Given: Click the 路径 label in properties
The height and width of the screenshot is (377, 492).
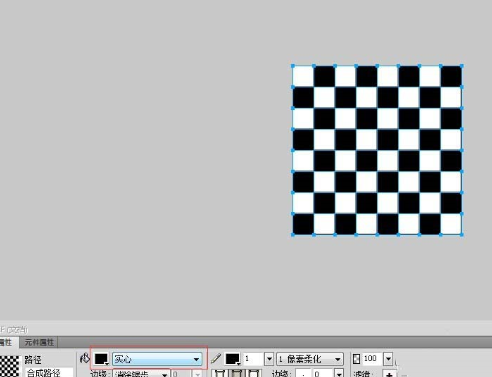Looking at the screenshot, I should 33,360.
